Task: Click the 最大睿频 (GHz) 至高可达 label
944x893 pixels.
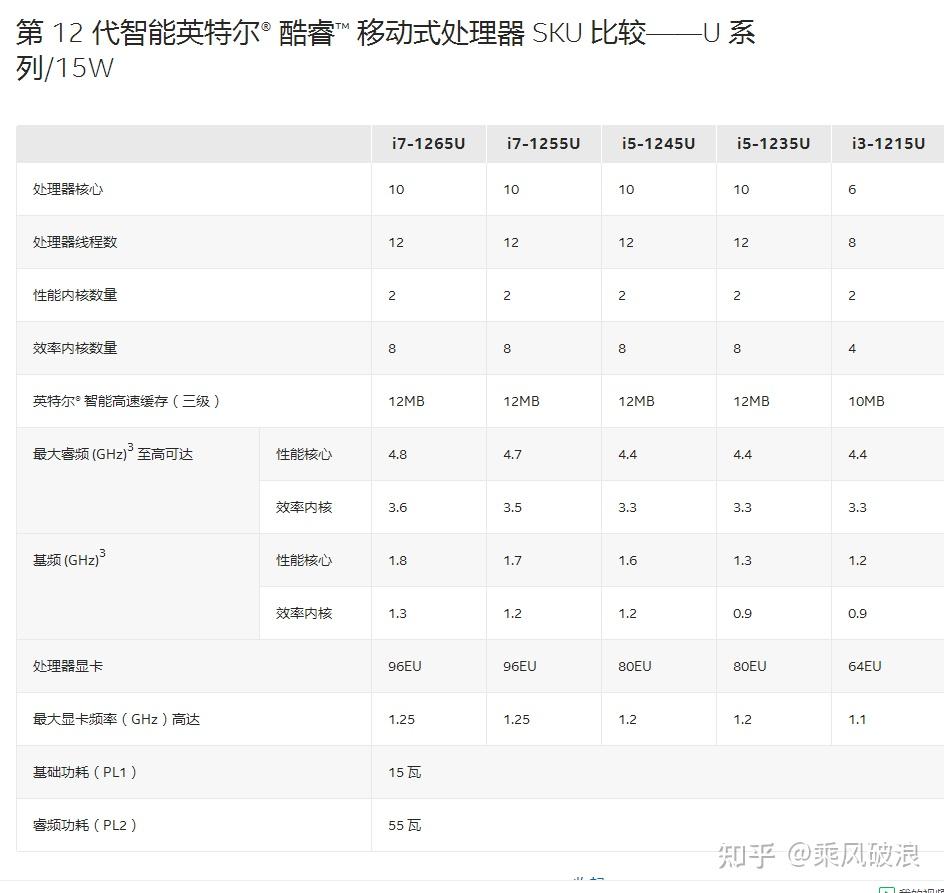Action: 113,453
